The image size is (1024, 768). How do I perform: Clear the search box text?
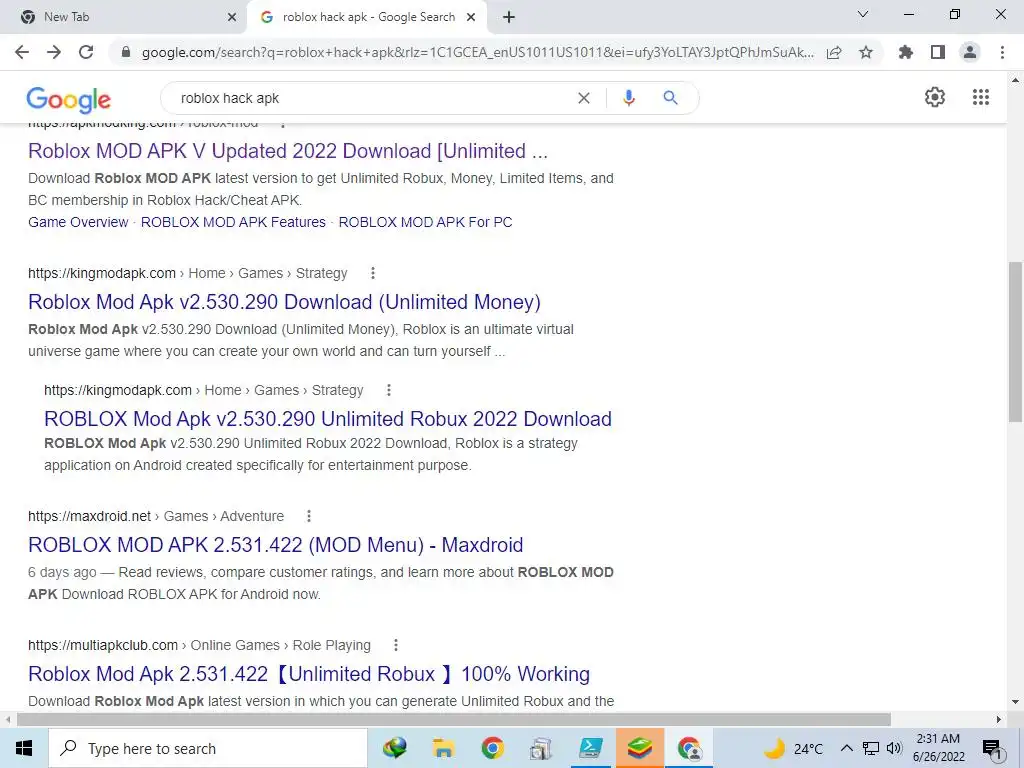[x=584, y=98]
